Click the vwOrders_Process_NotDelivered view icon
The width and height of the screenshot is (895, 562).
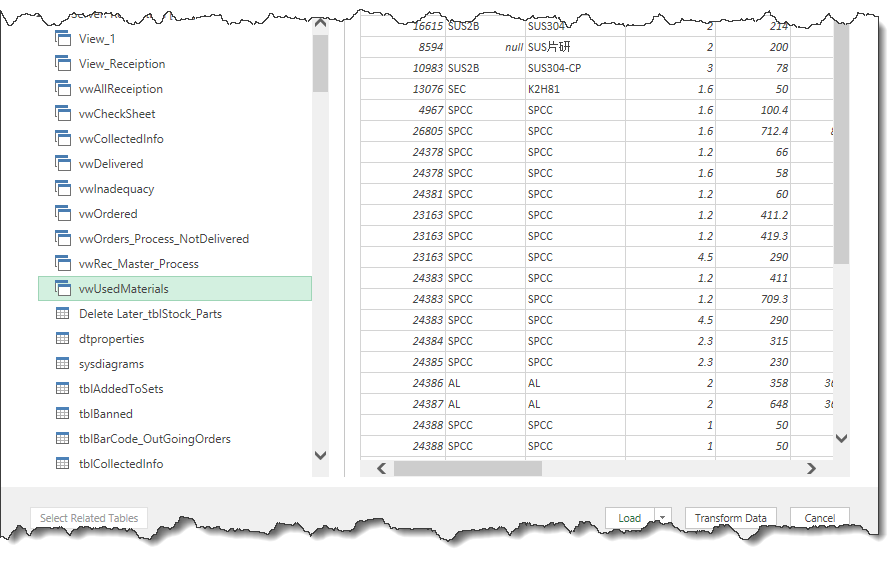63,238
